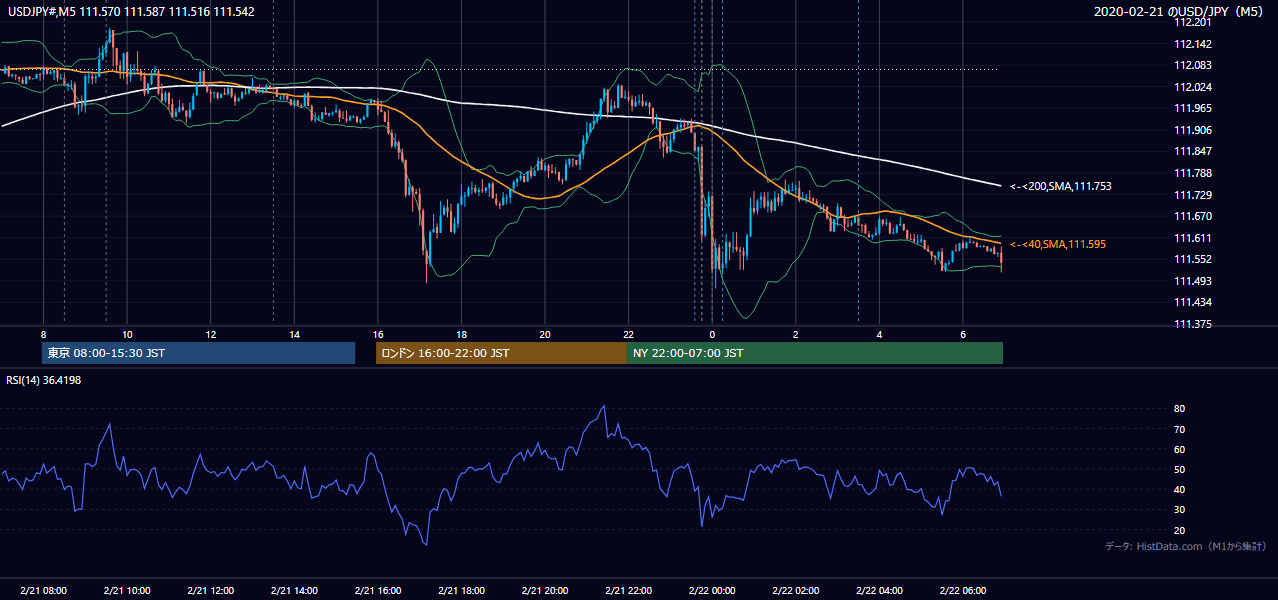Image resolution: width=1278 pixels, height=600 pixels.
Task: Click price axis value 111.847
Action: click(x=1191, y=151)
